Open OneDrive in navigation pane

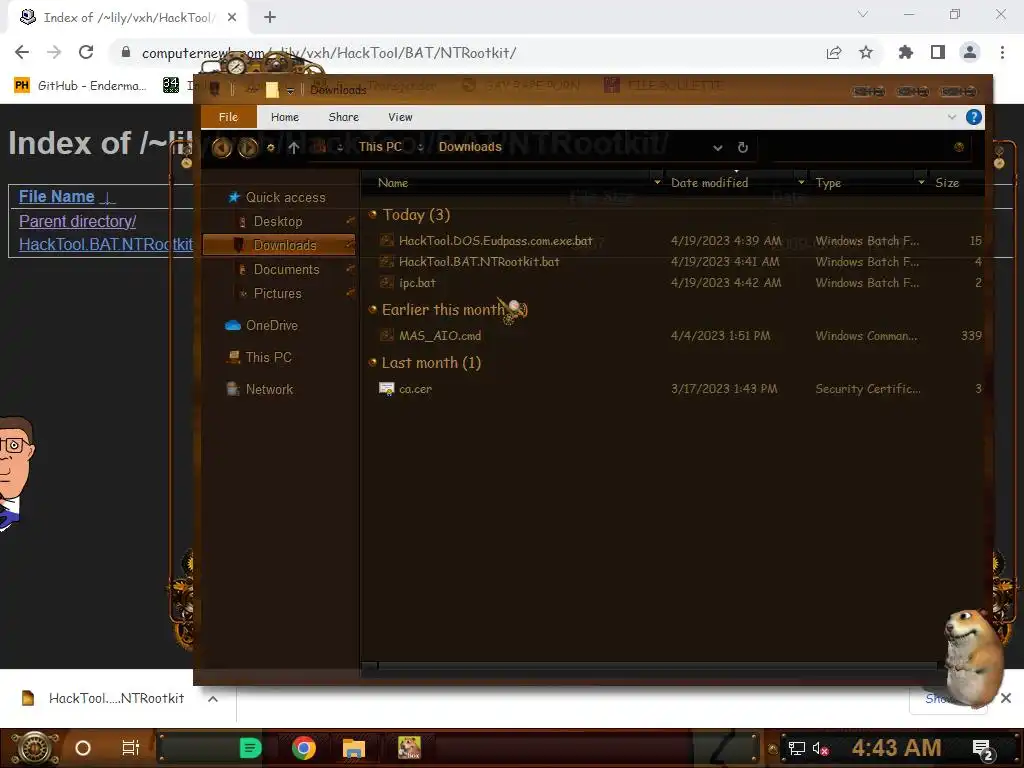(x=272, y=325)
